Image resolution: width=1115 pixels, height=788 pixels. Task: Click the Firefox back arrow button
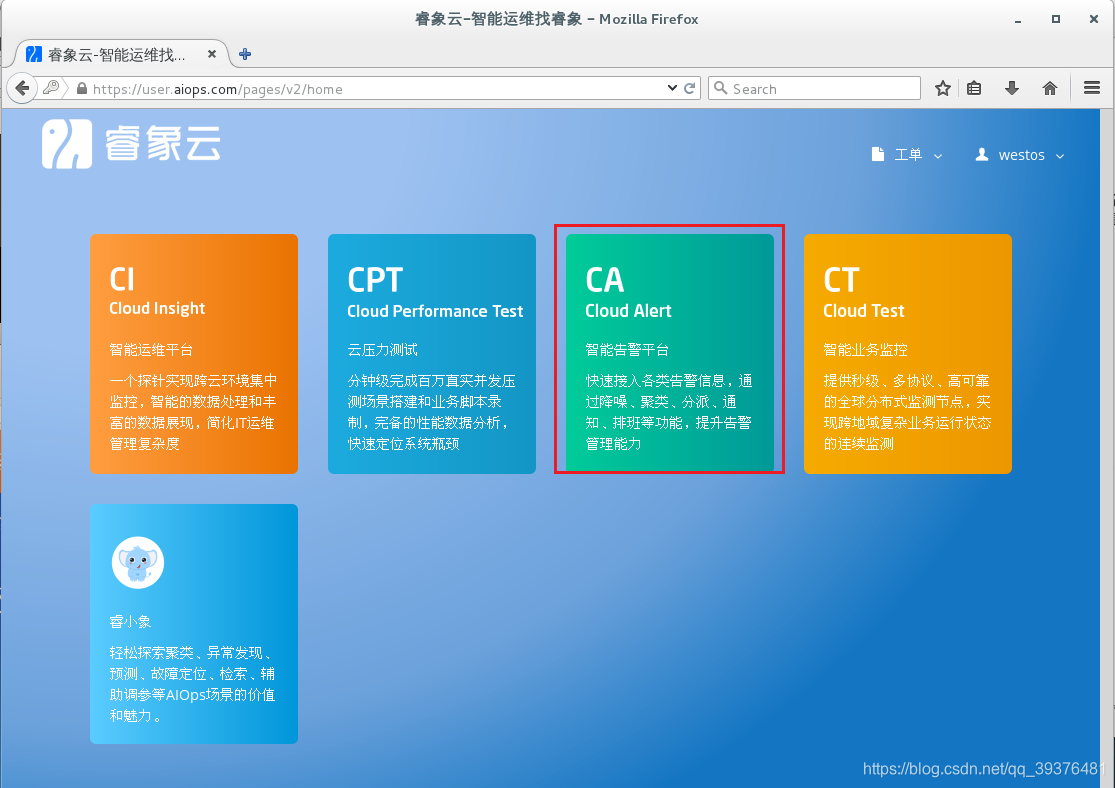pyautogui.click(x=22, y=88)
